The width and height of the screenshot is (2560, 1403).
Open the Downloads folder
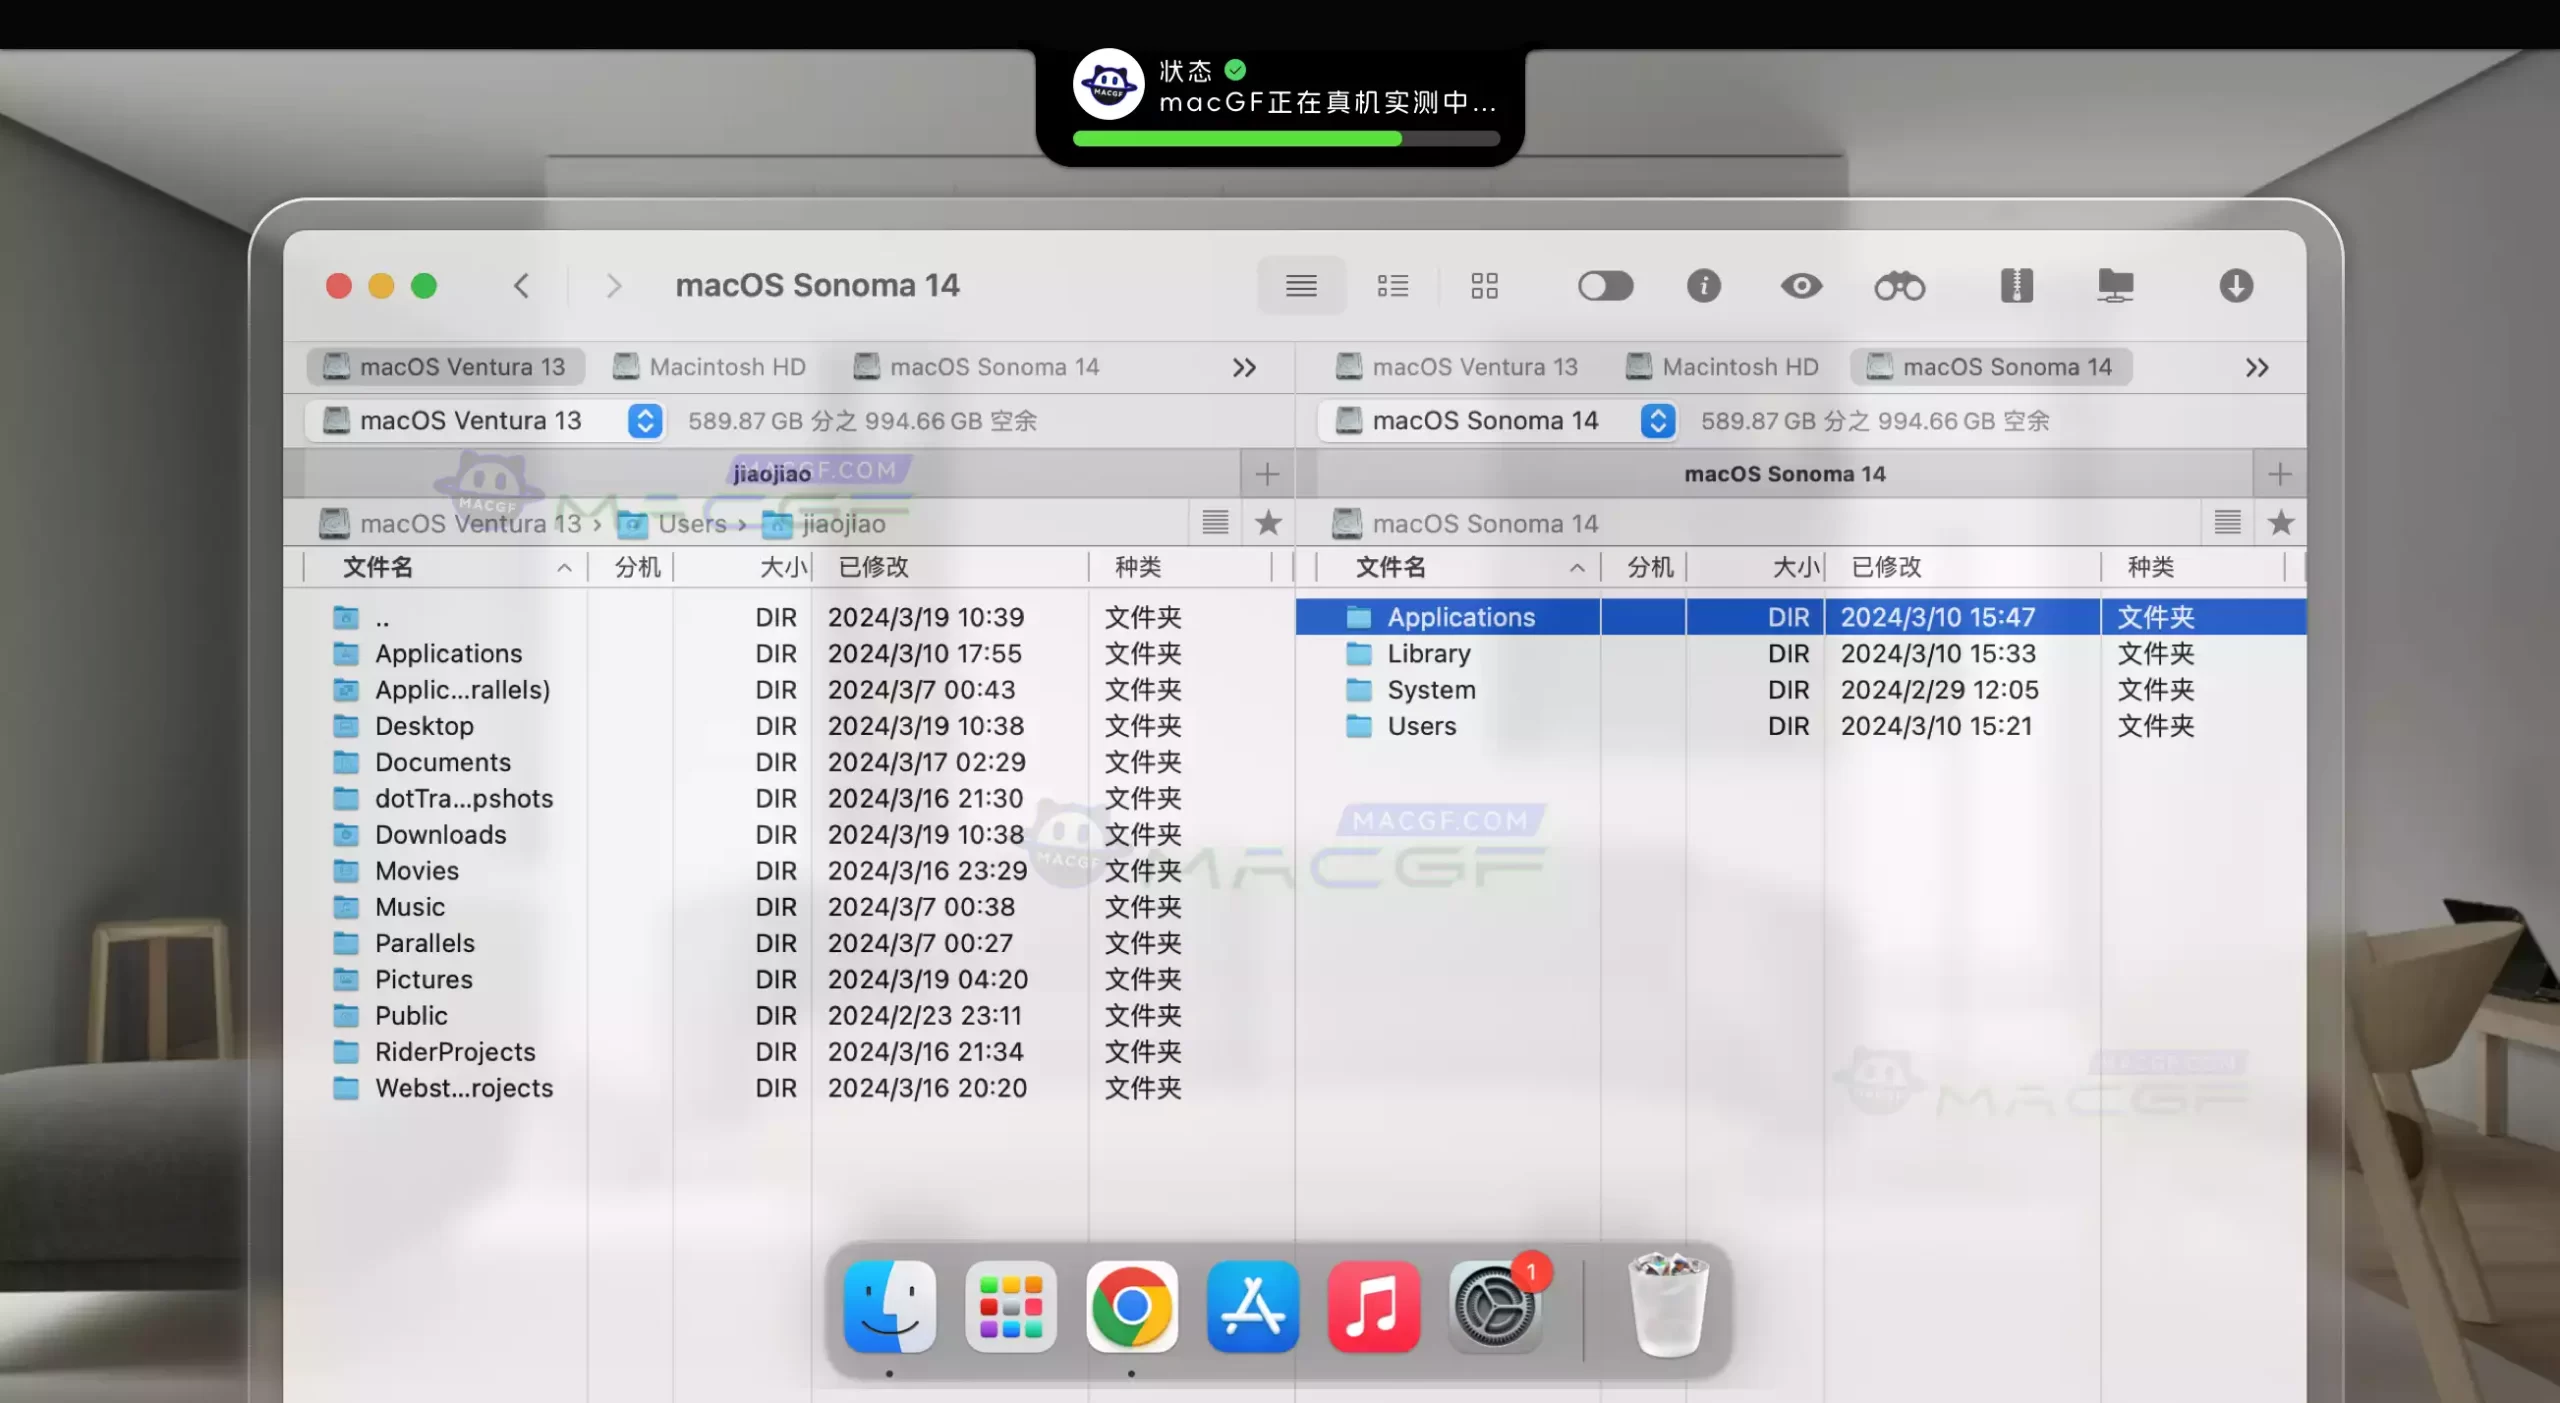click(x=440, y=834)
